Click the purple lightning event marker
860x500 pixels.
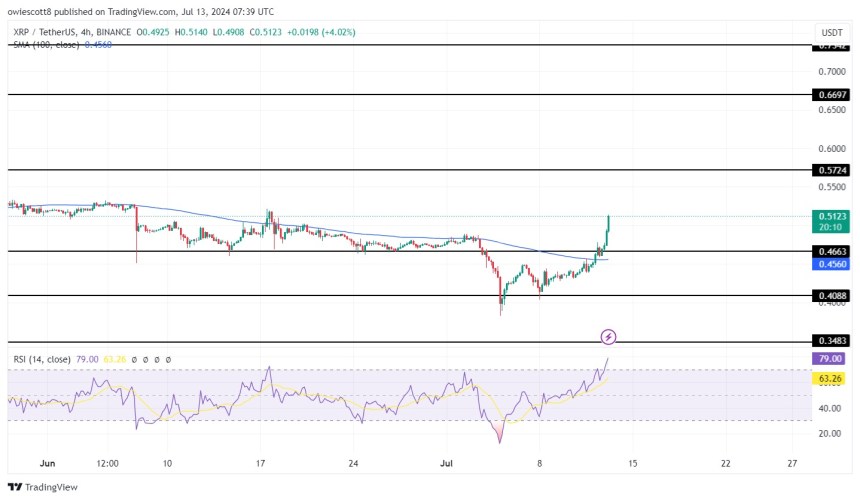tap(608, 337)
